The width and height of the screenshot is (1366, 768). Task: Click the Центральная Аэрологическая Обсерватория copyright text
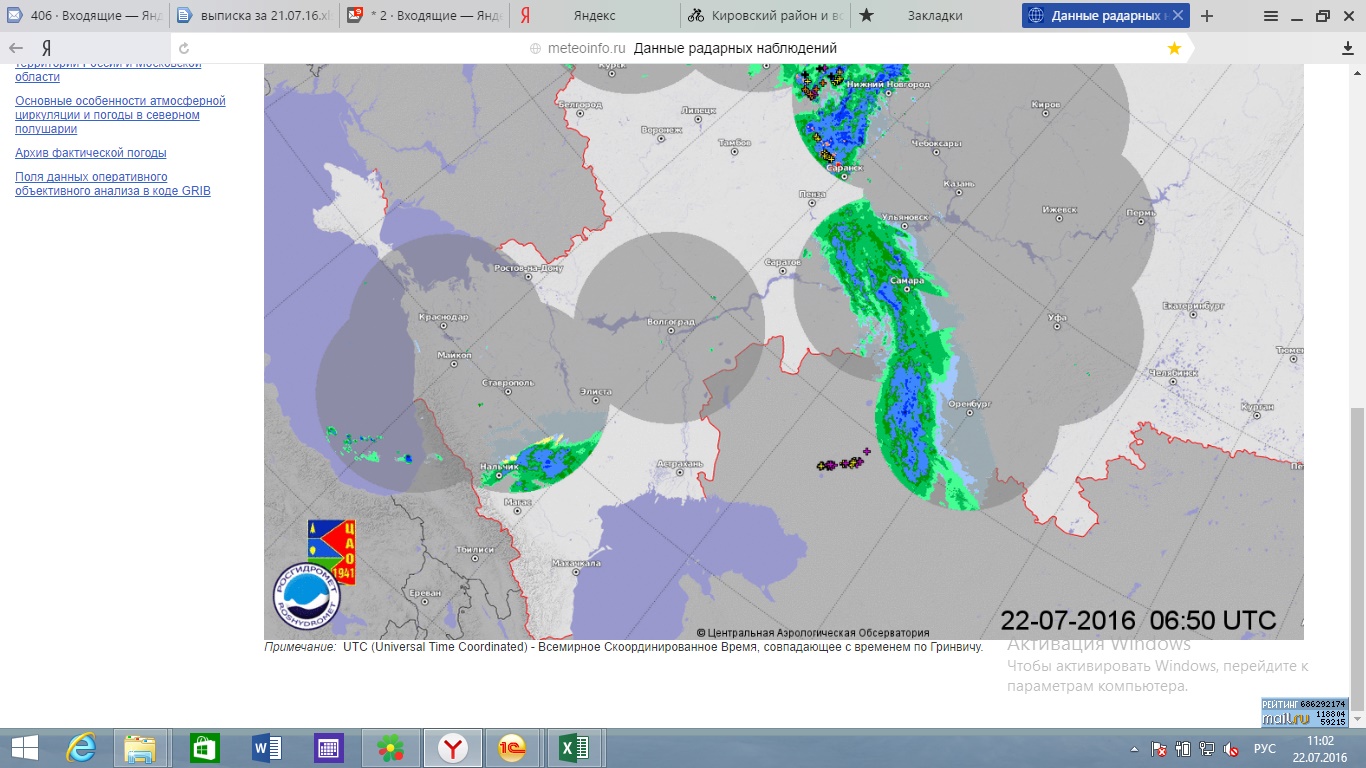tap(813, 632)
